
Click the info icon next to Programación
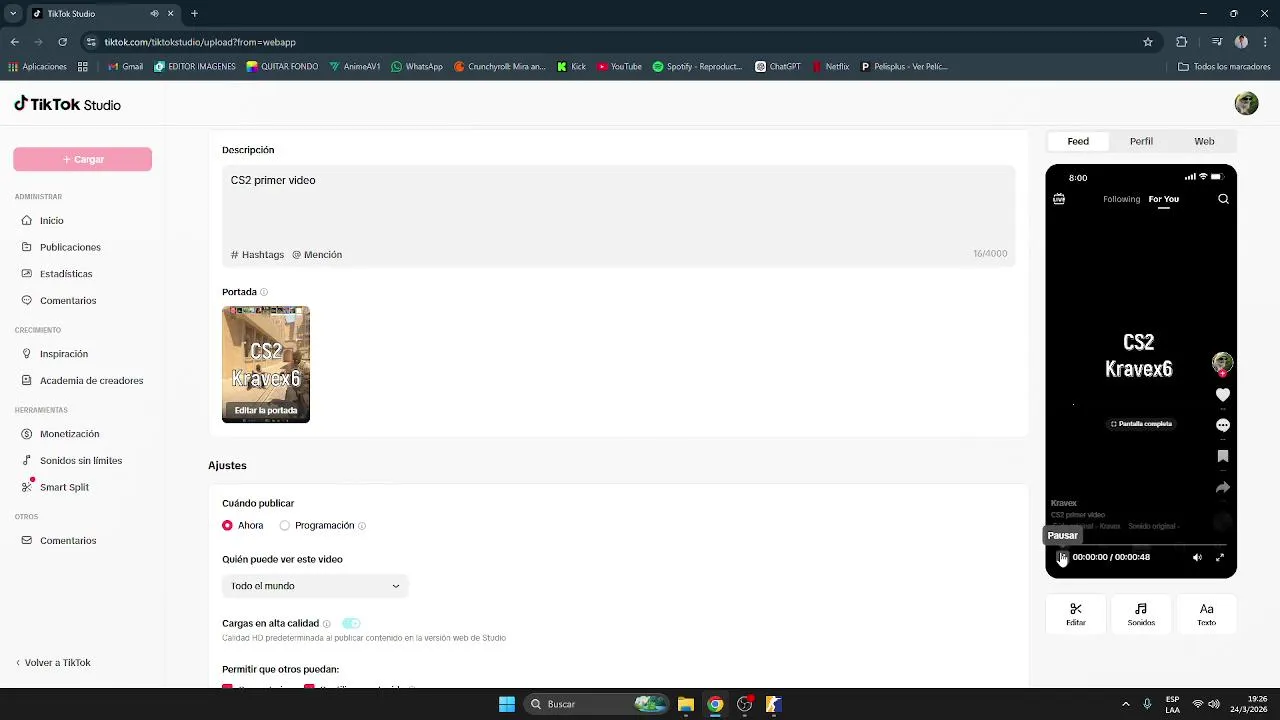pyautogui.click(x=362, y=526)
